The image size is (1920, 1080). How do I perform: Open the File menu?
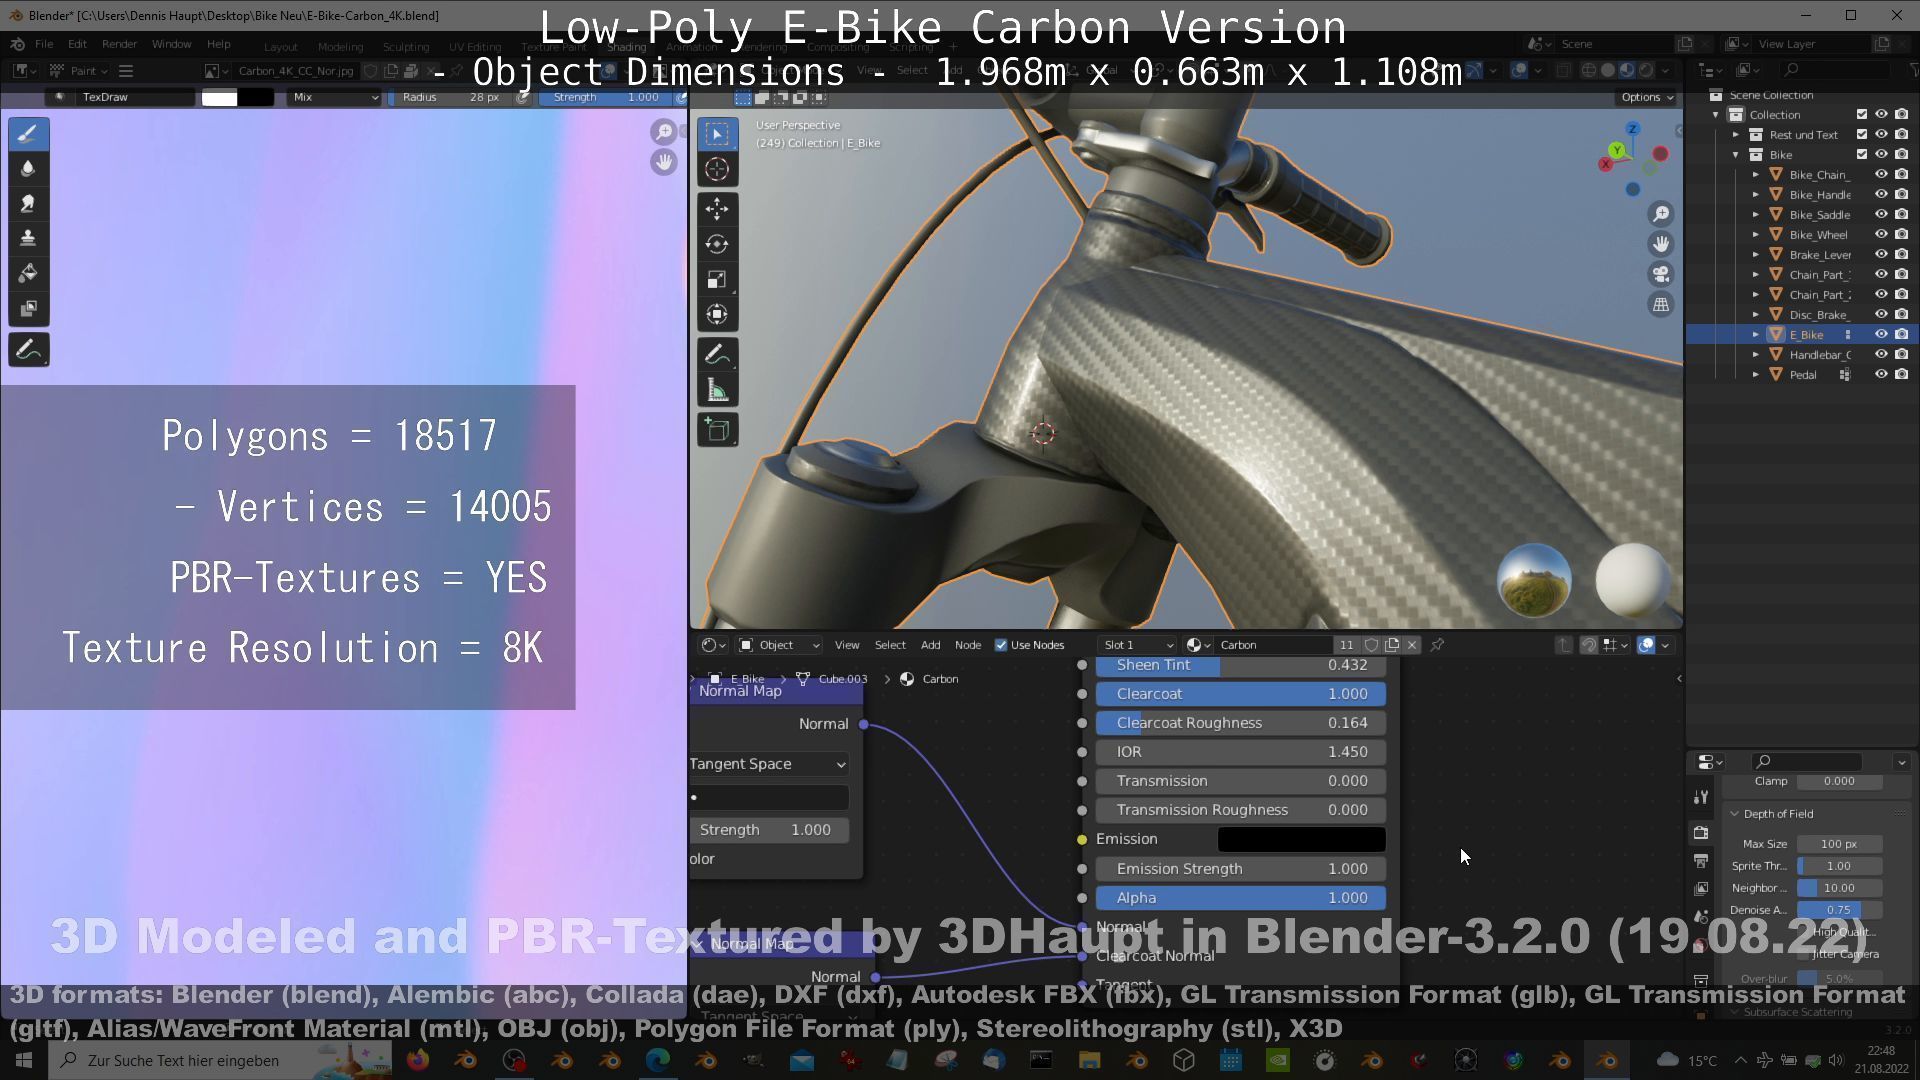[x=44, y=44]
